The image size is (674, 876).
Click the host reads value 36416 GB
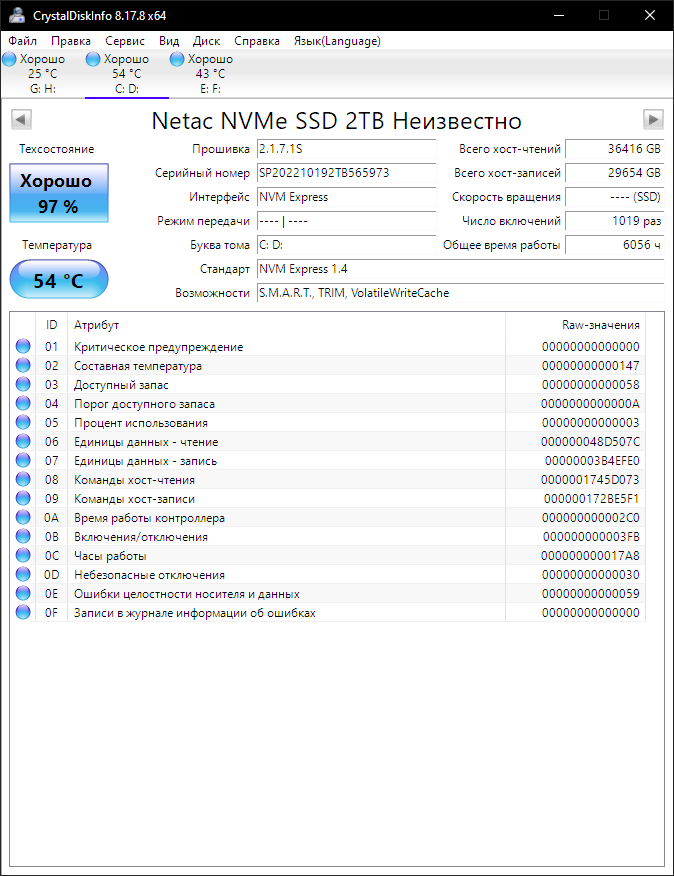615,149
